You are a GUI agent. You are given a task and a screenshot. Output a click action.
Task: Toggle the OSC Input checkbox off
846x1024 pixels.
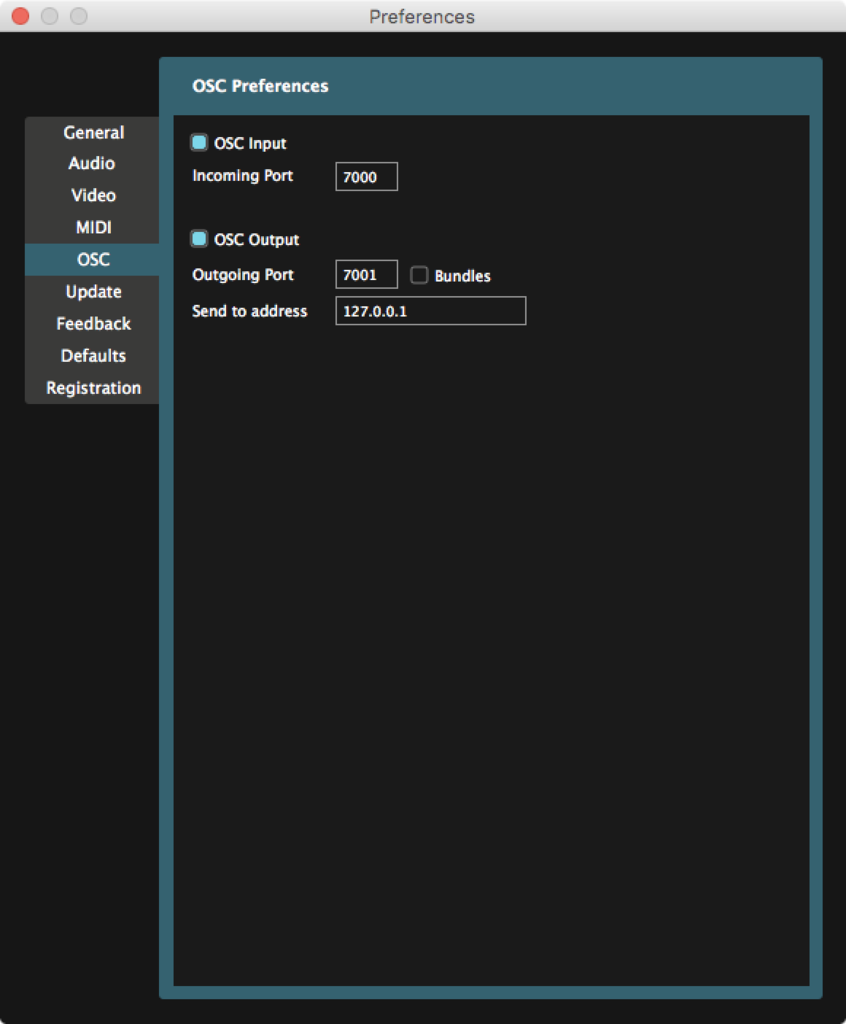pyautogui.click(x=198, y=142)
